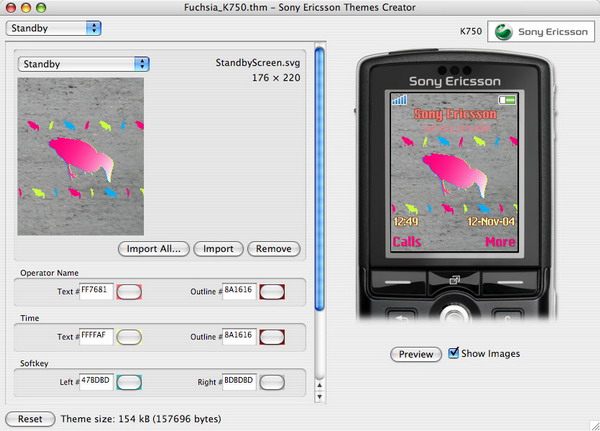Click the Theme size status text
Screen dimensions: 600x431
click(141, 419)
